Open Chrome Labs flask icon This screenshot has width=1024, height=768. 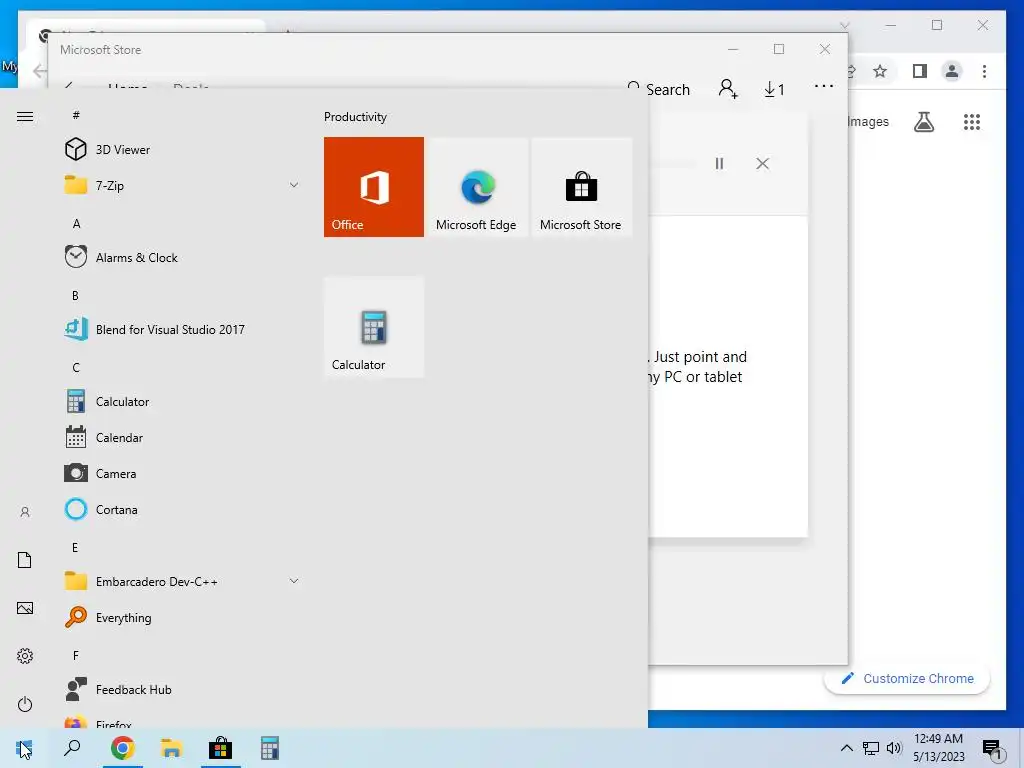pos(923,121)
